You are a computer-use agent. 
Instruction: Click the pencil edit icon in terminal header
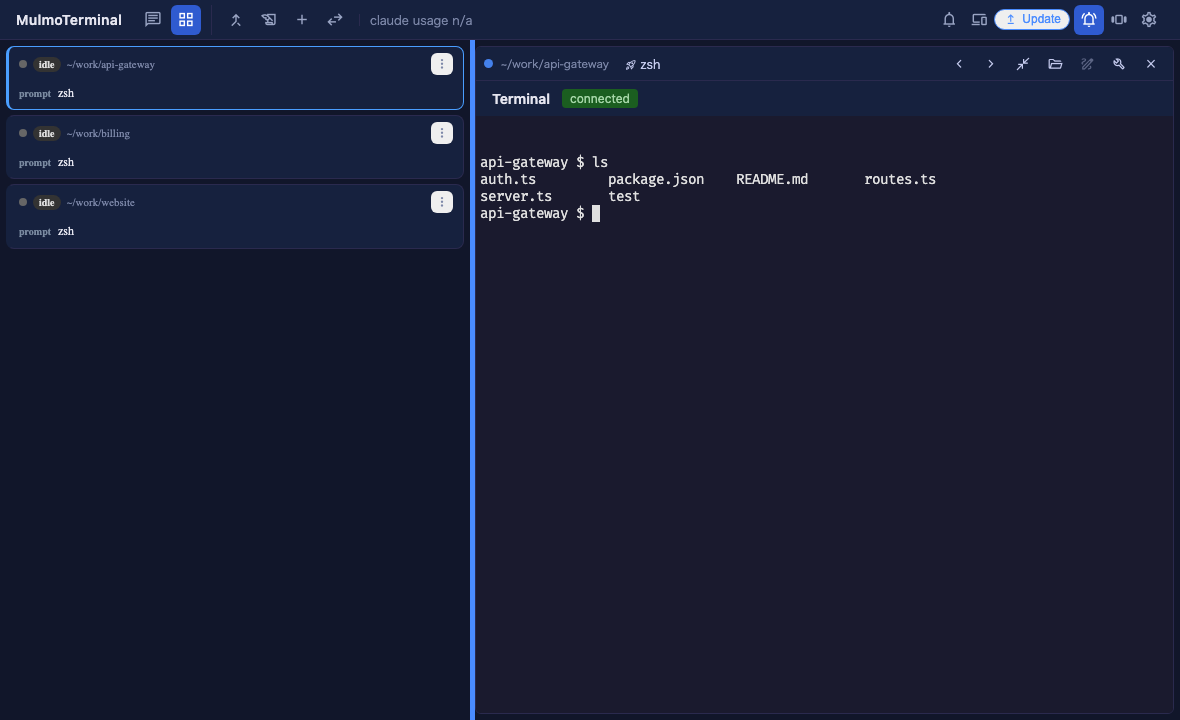pyautogui.click(x=1087, y=64)
